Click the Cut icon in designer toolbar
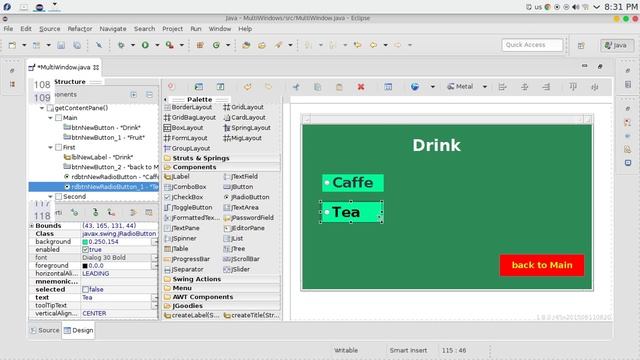Viewport: 640px width, 360px height. [296, 87]
